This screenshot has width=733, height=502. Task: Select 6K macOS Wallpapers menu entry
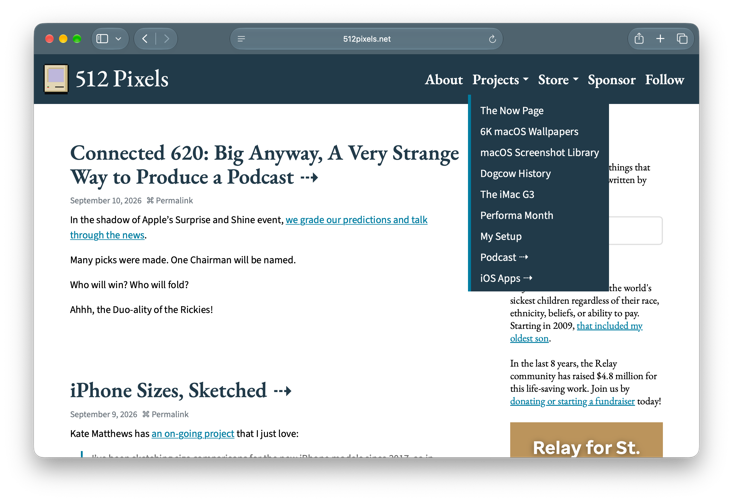[529, 132]
